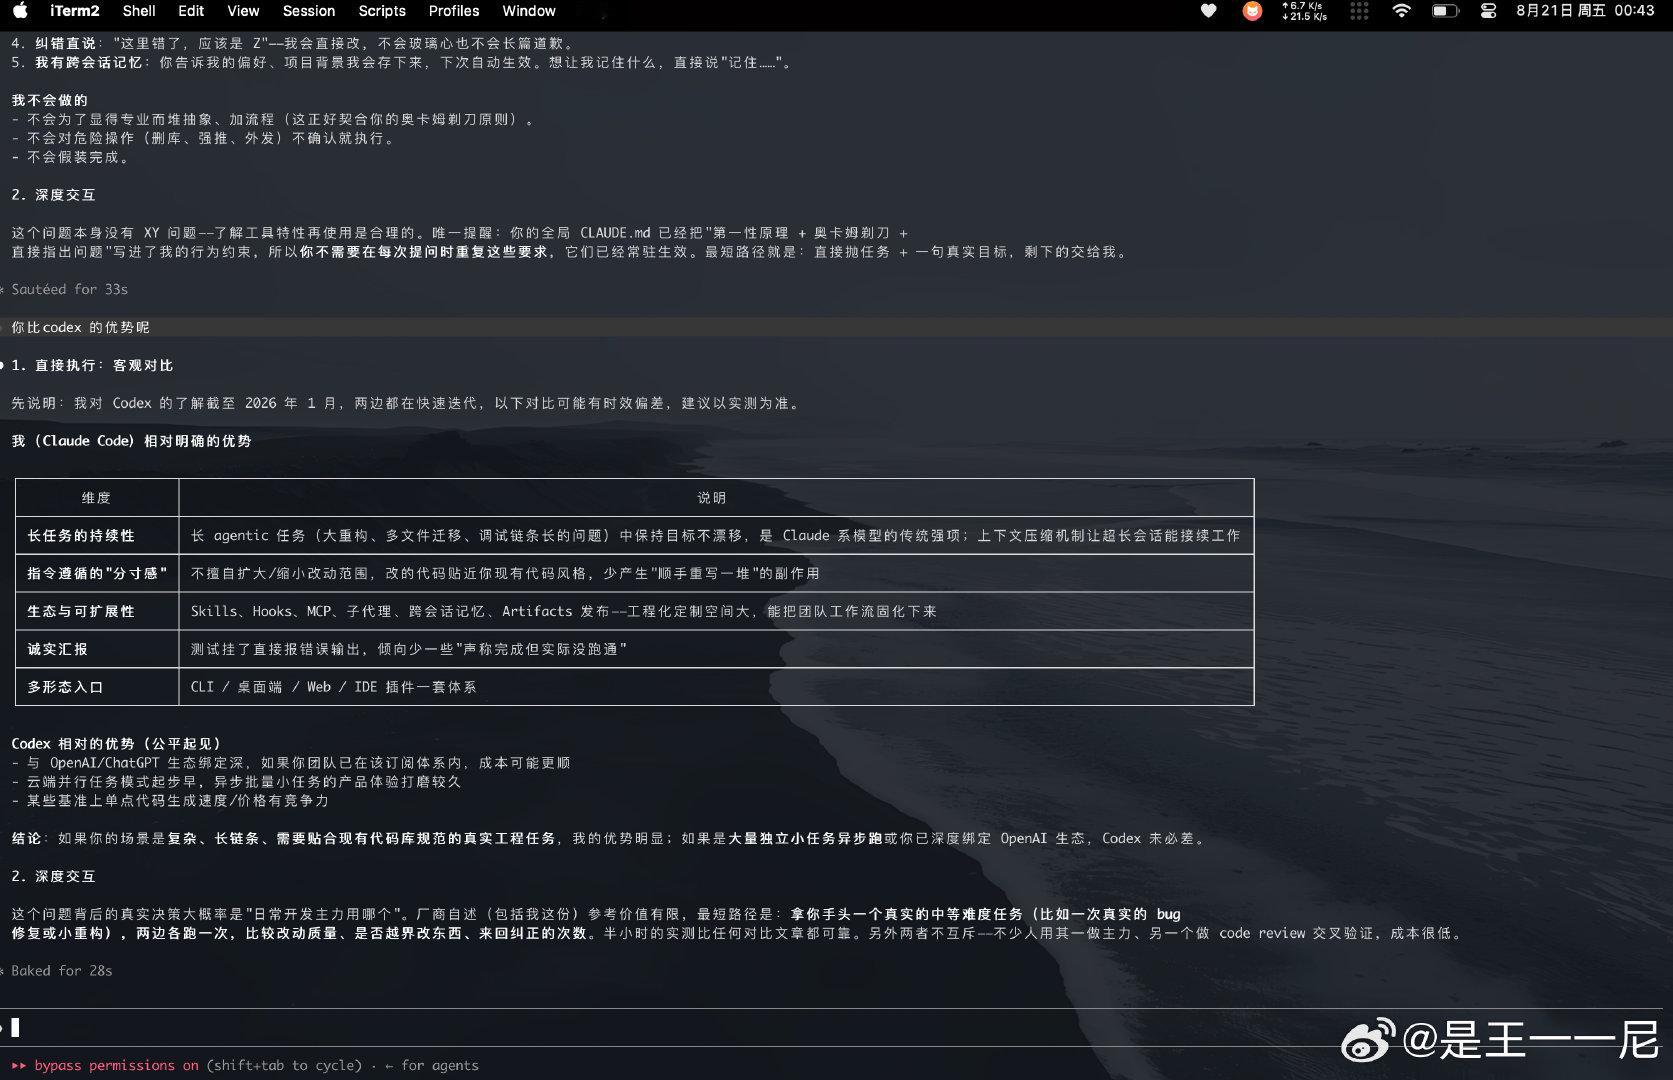Viewport: 1673px width, 1080px height.
Task: Click the line '某些基准上单点代码生成速度'
Action: [170, 800]
